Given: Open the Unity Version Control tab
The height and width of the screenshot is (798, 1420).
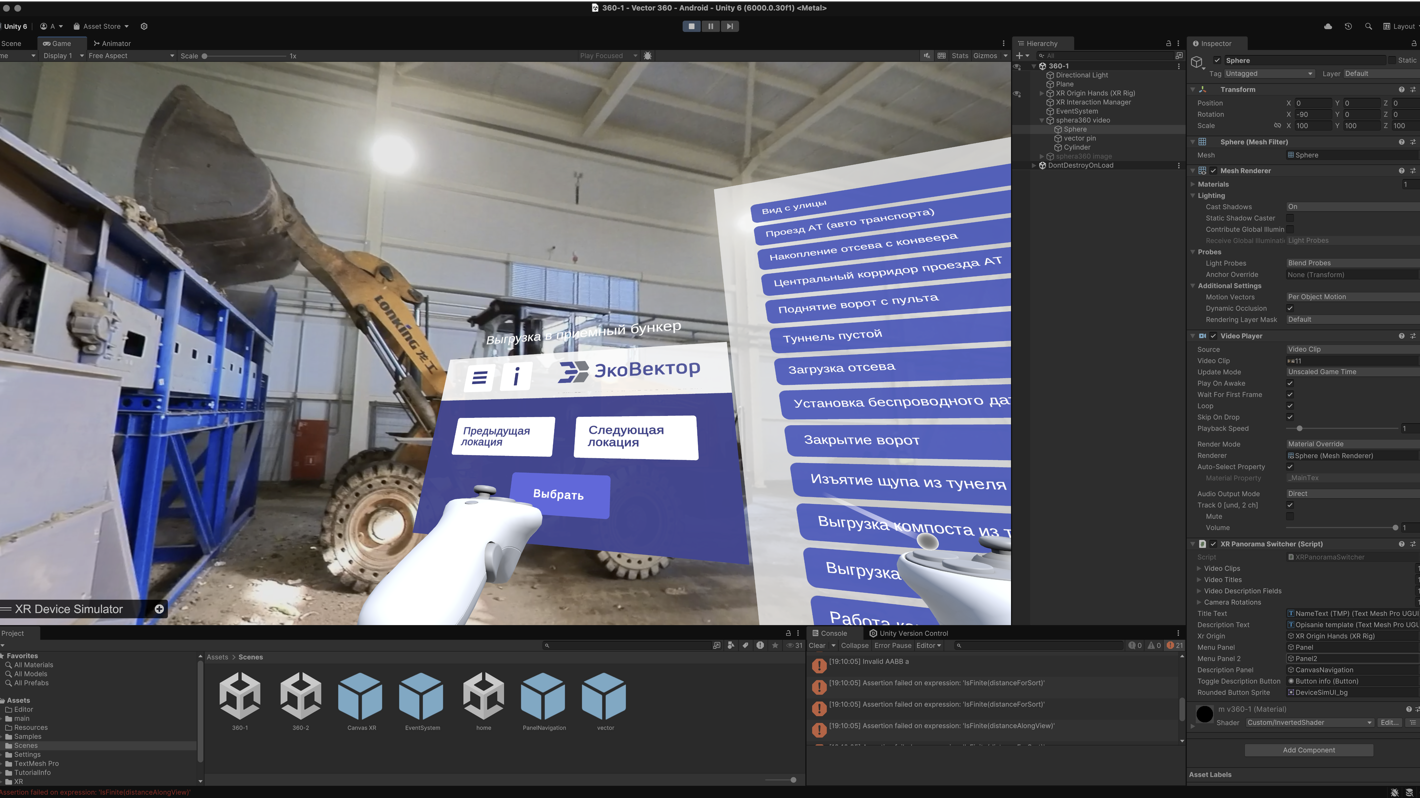Looking at the screenshot, I should [908, 633].
